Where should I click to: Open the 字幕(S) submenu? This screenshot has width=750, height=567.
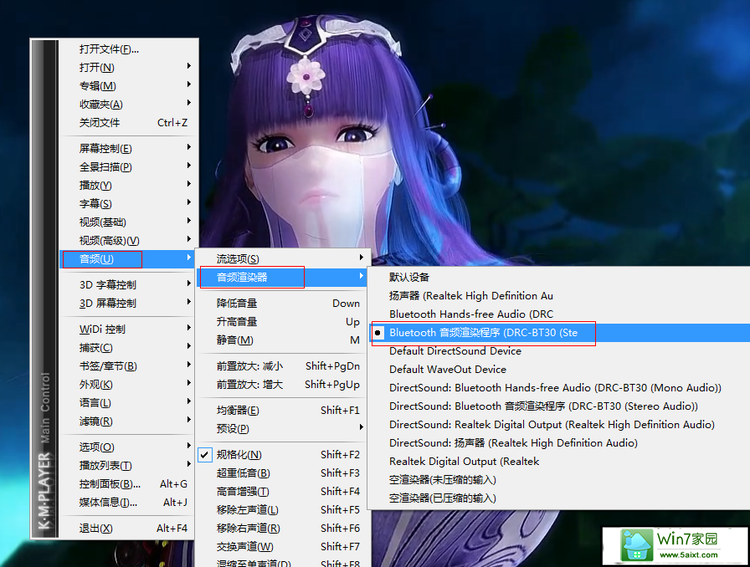128,204
